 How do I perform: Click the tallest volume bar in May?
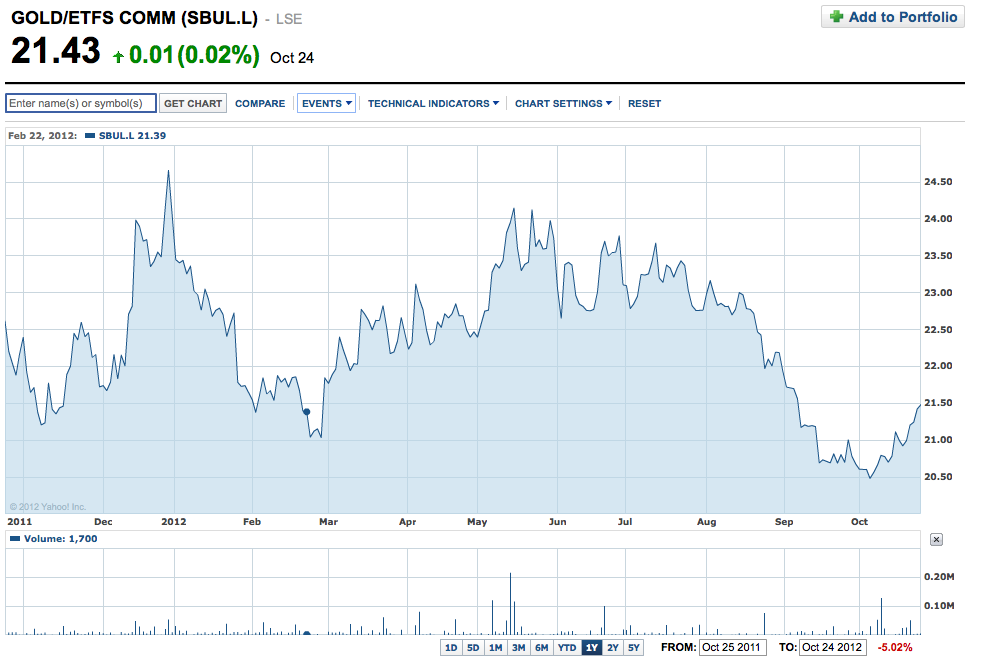pyautogui.click(x=510, y=604)
